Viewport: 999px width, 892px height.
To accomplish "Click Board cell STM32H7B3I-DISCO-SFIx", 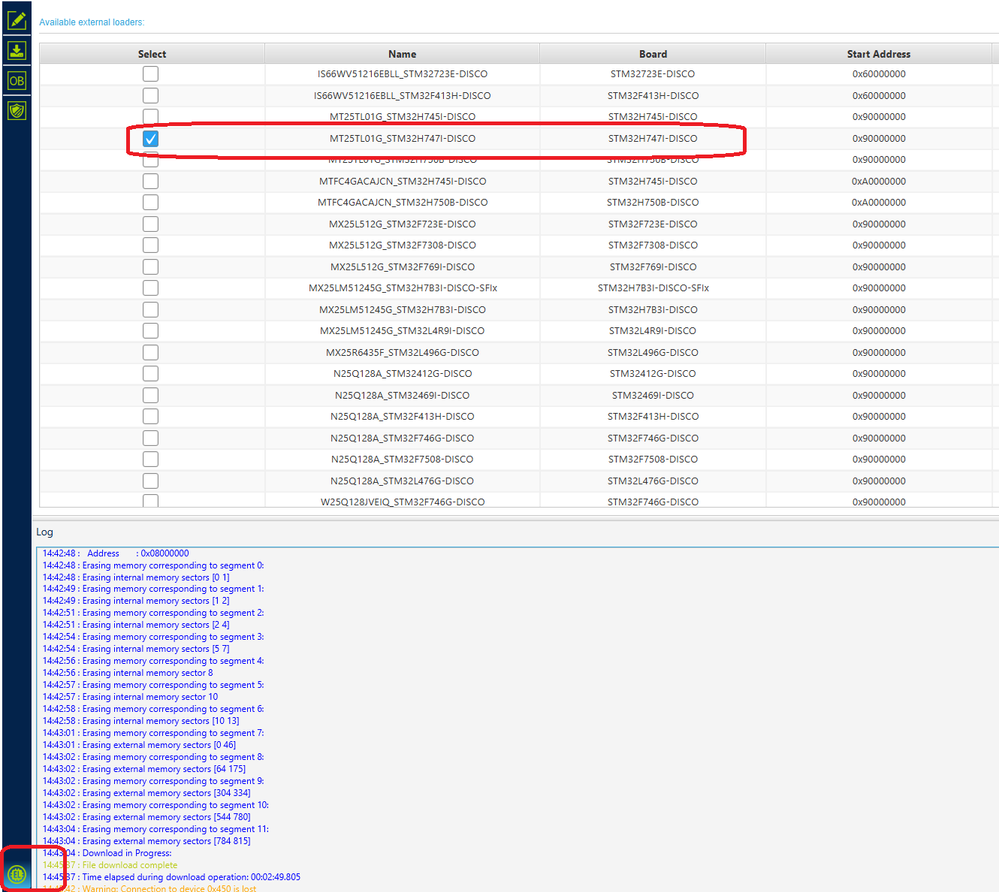I will [653, 288].
